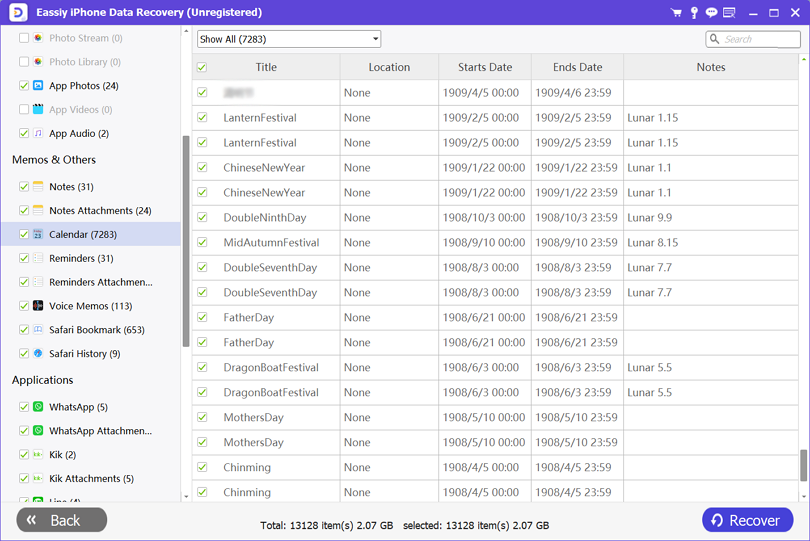Click the '1908/10/3 00:00' start date cell
Viewport: 810px width, 541px height.
point(484,218)
